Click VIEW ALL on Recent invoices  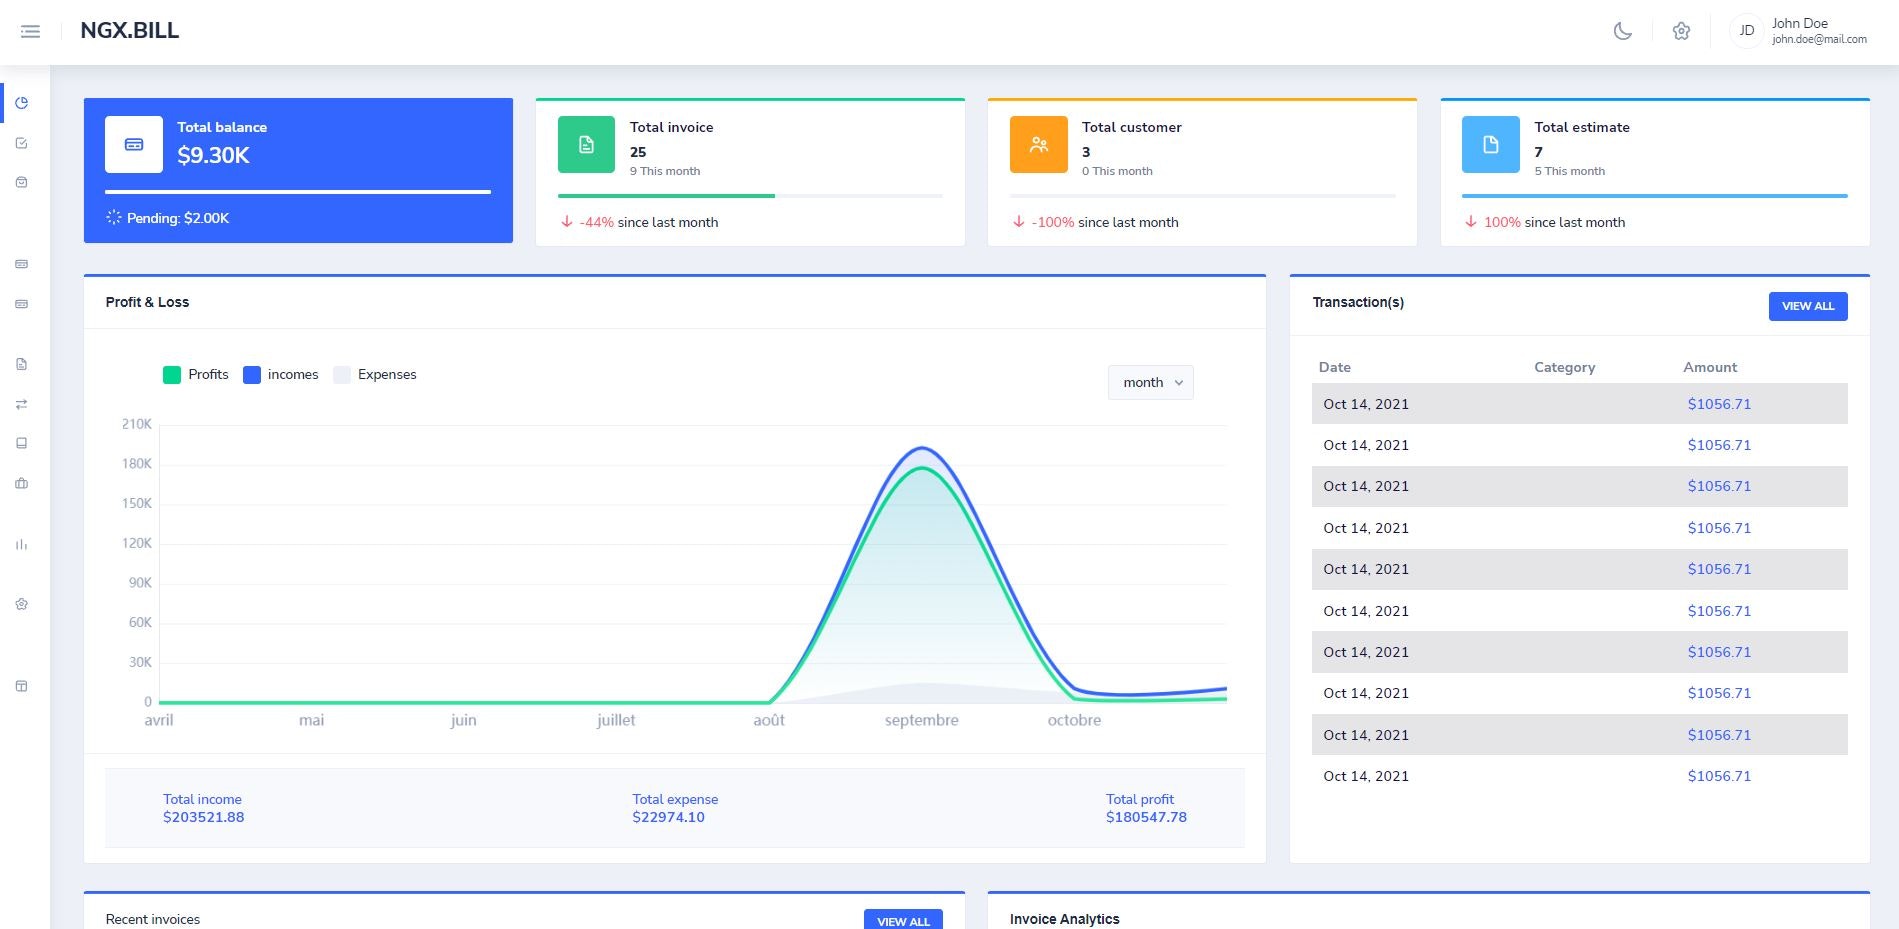[902, 921]
